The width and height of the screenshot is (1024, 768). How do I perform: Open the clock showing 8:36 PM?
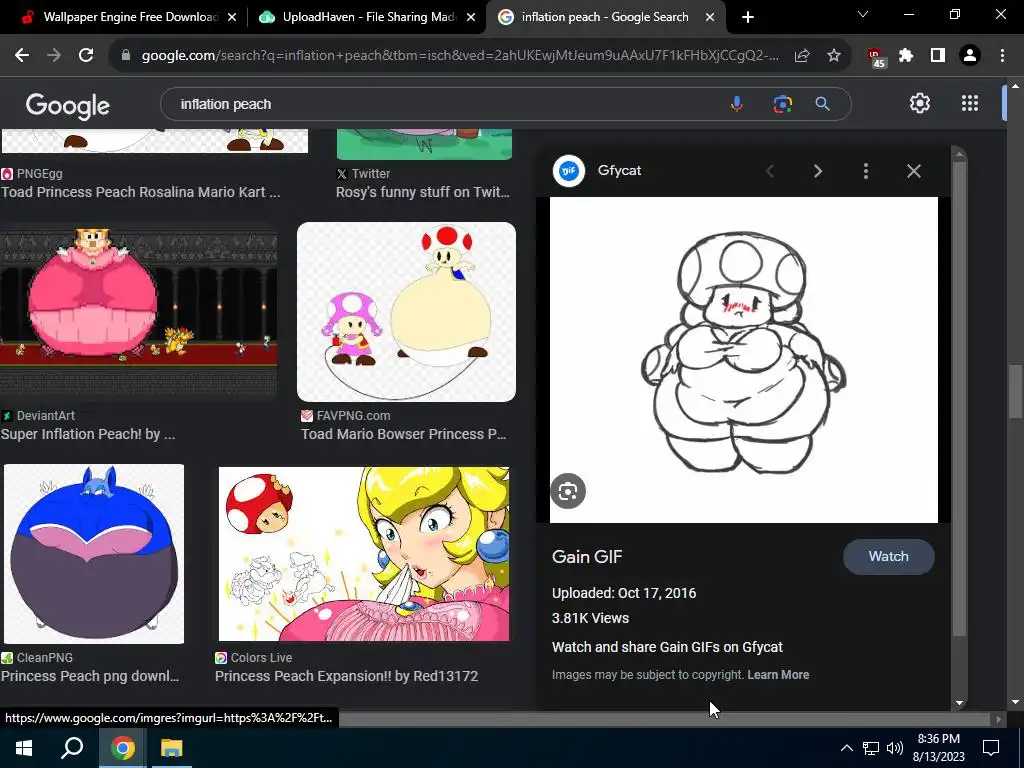[938, 748]
